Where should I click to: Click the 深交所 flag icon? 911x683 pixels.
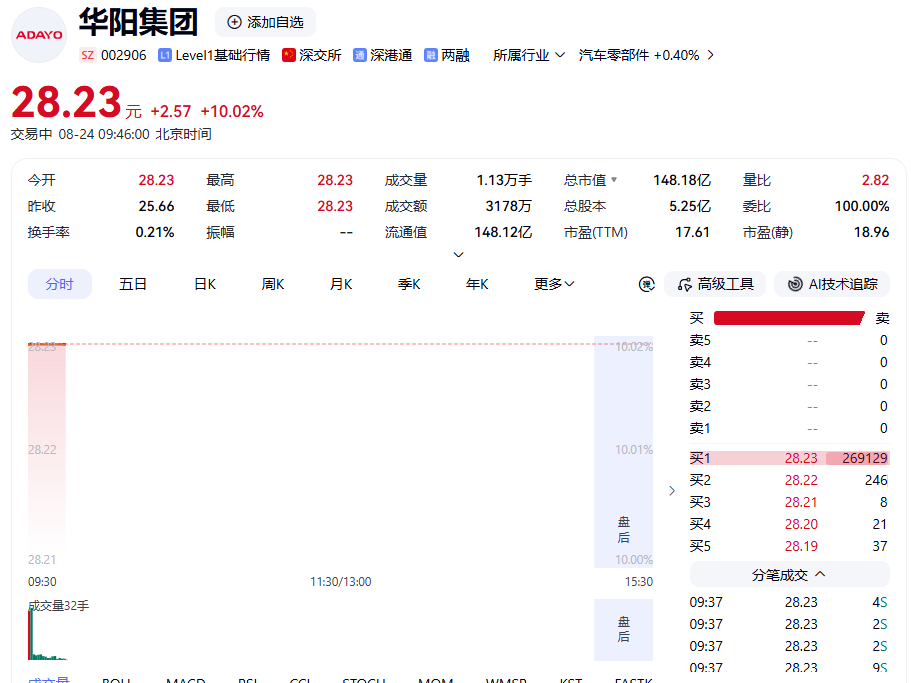coord(289,55)
